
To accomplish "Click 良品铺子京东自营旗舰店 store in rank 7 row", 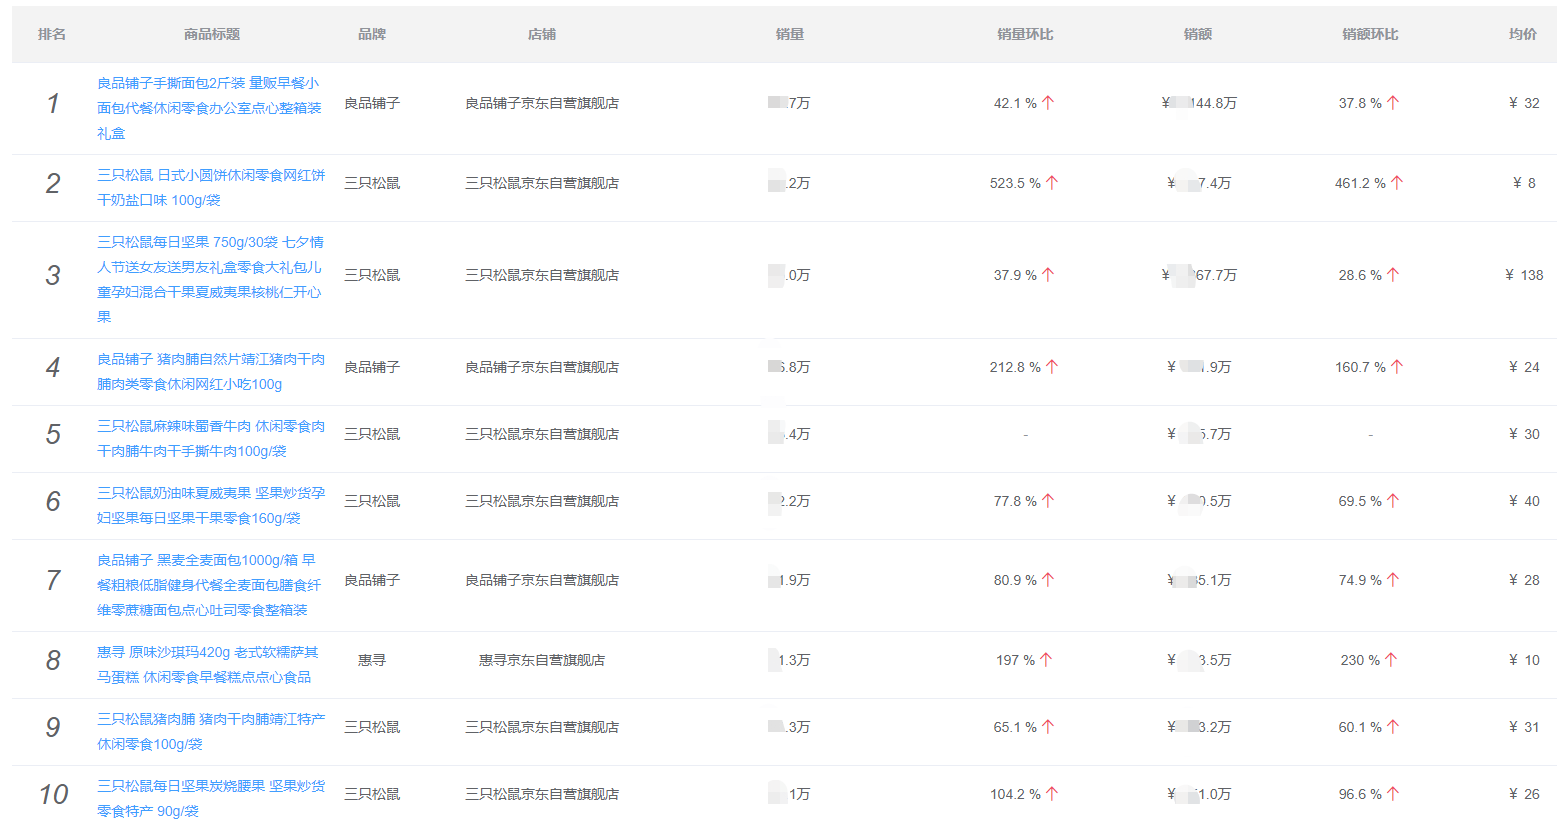I will [x=542, y=580].
